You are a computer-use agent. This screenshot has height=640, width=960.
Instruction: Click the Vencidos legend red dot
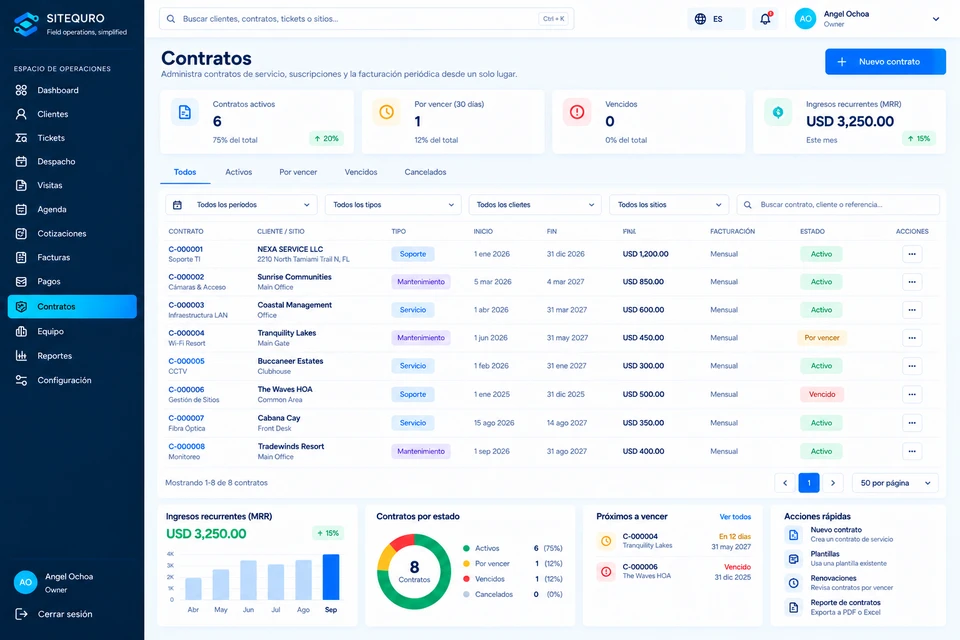[x=467, y=579]
